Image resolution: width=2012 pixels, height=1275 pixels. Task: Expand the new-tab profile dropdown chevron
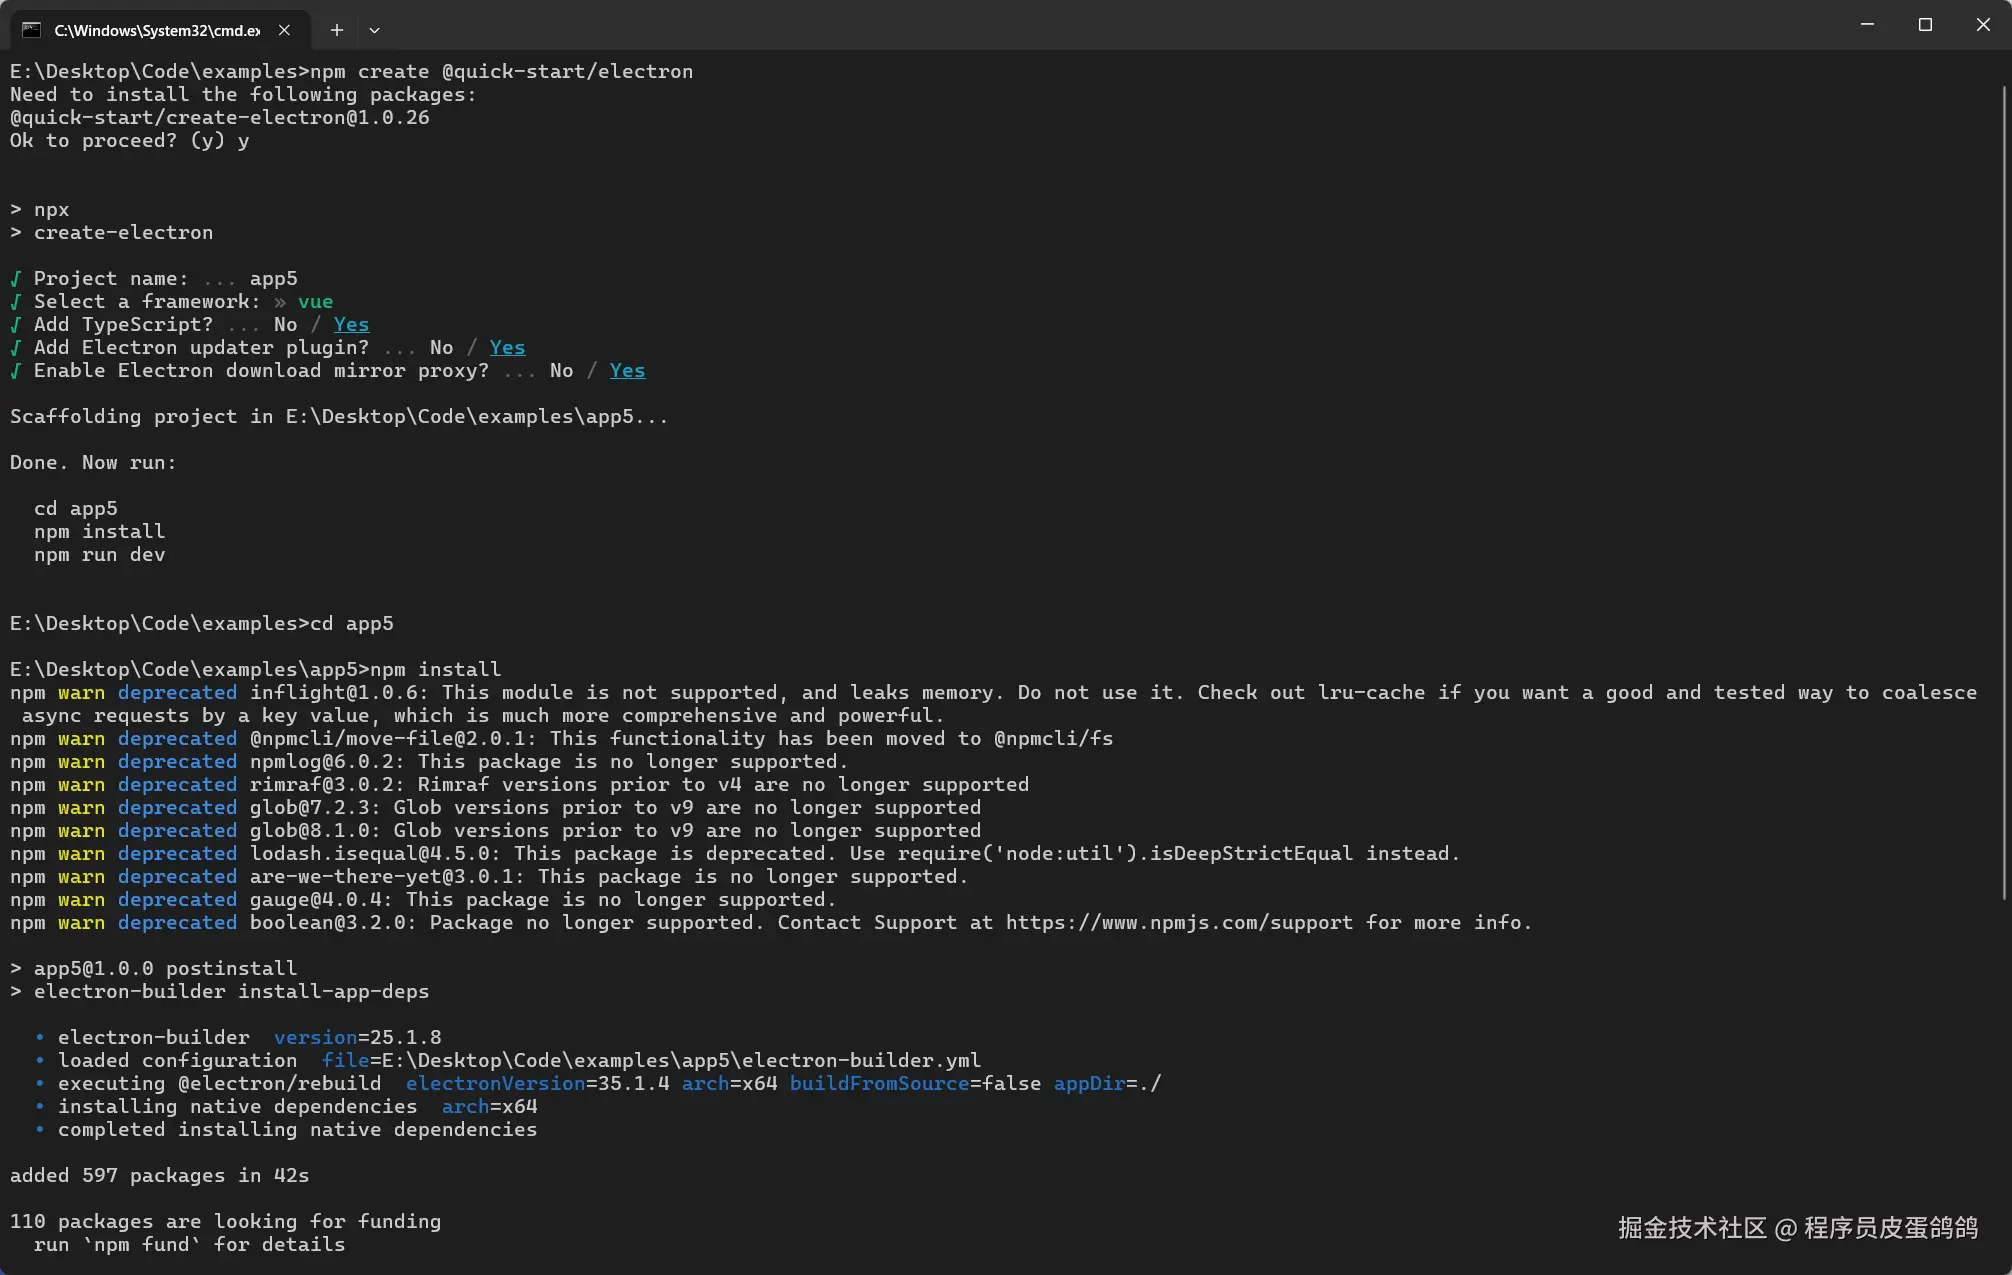point(374,30)
